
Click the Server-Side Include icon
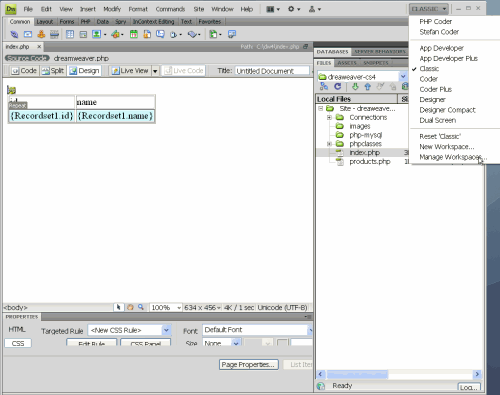coord(147,34)
